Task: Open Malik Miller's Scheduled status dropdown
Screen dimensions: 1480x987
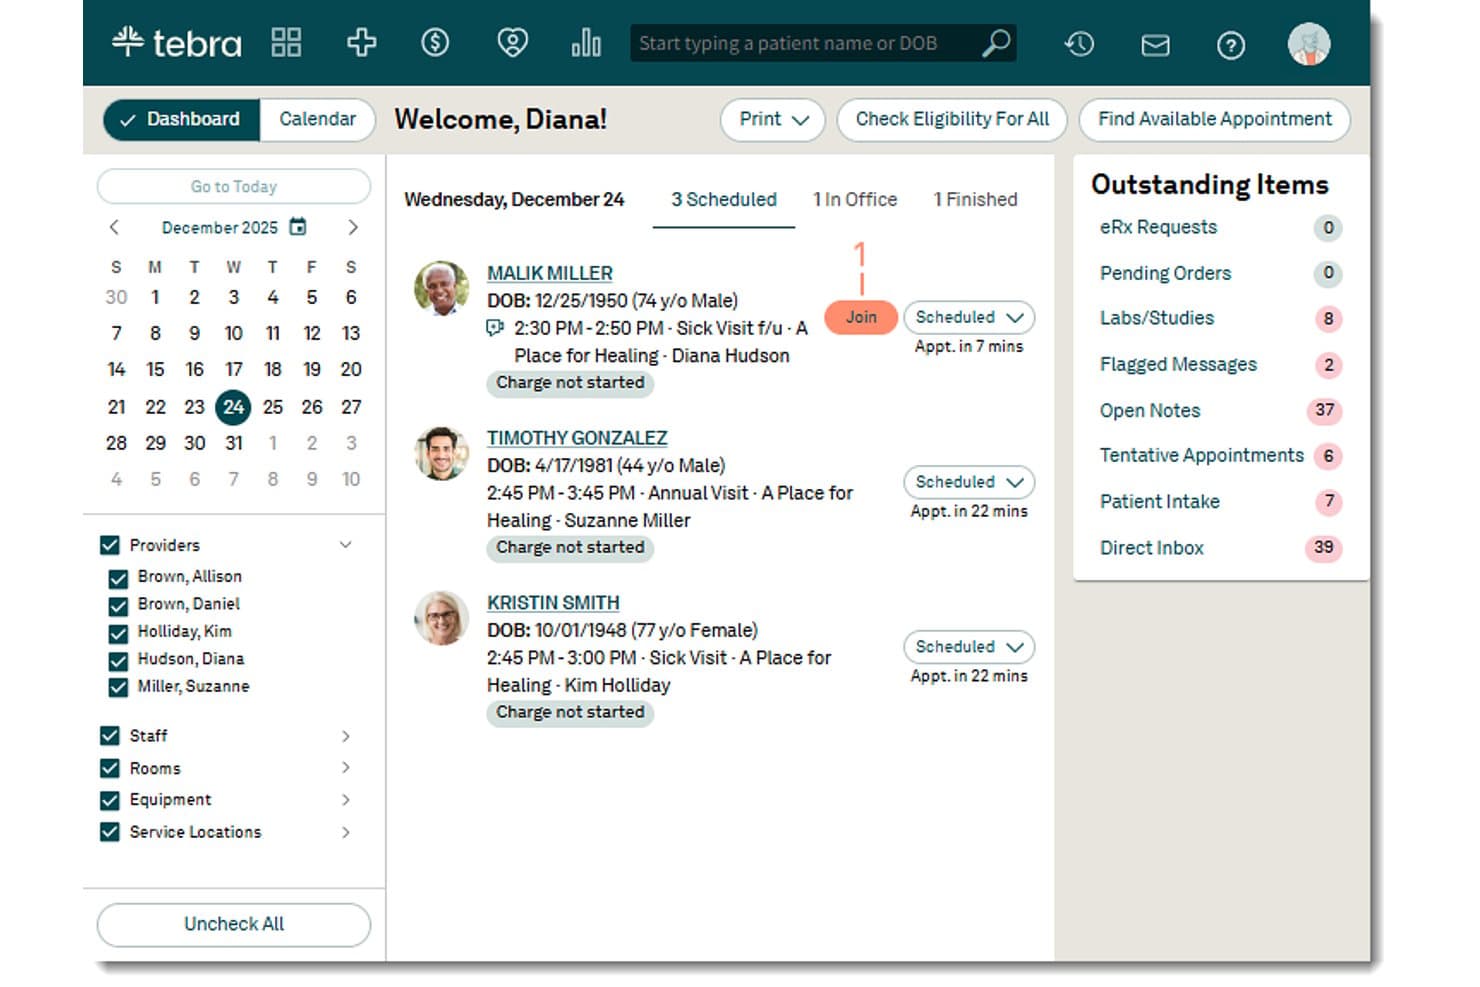Action: tap(969, 317)
